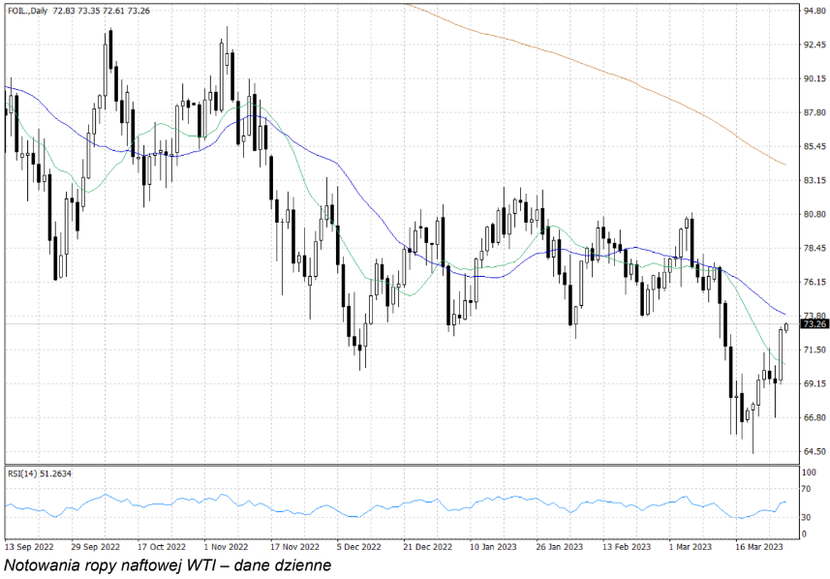The height and width of the screenshot is (579, 830).
Task: Click the FOIL.,Daily chart title text
Action: 27,11
